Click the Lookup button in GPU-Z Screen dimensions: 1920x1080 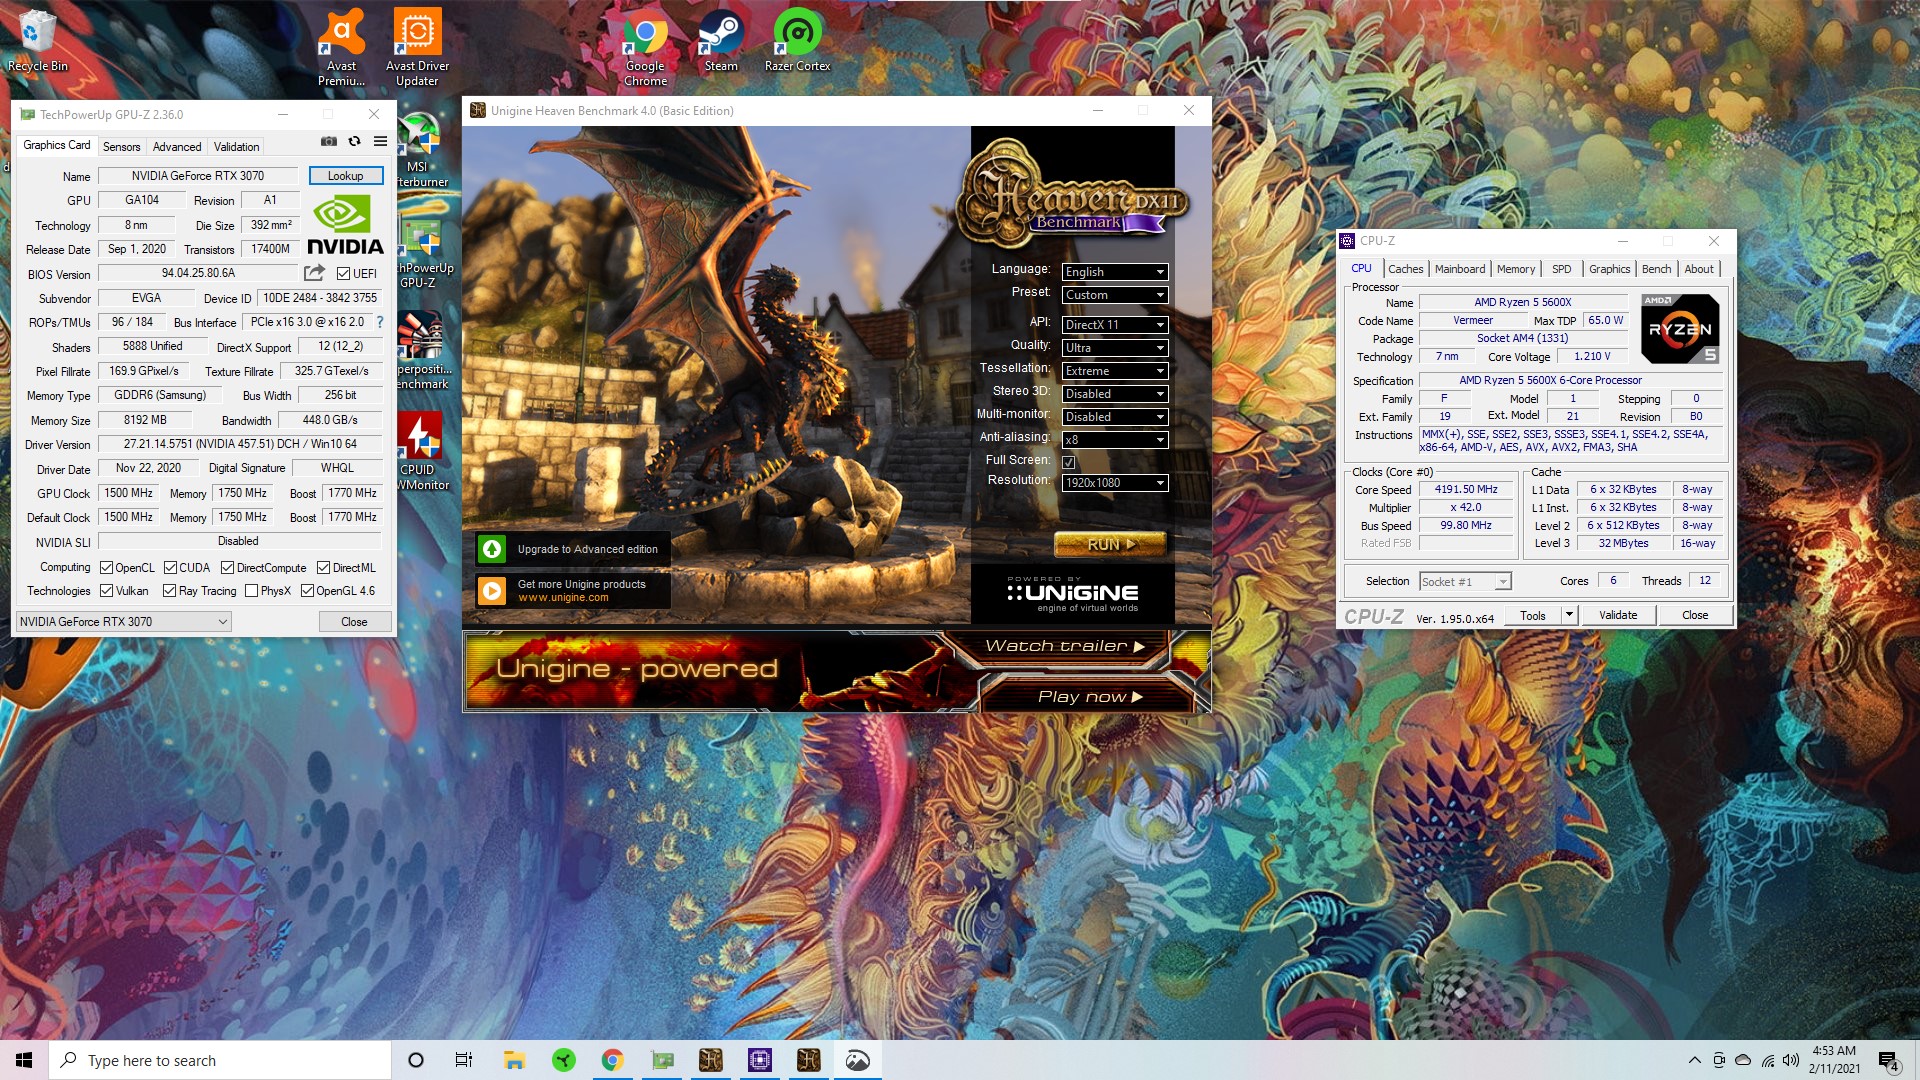tap(345, 175)
